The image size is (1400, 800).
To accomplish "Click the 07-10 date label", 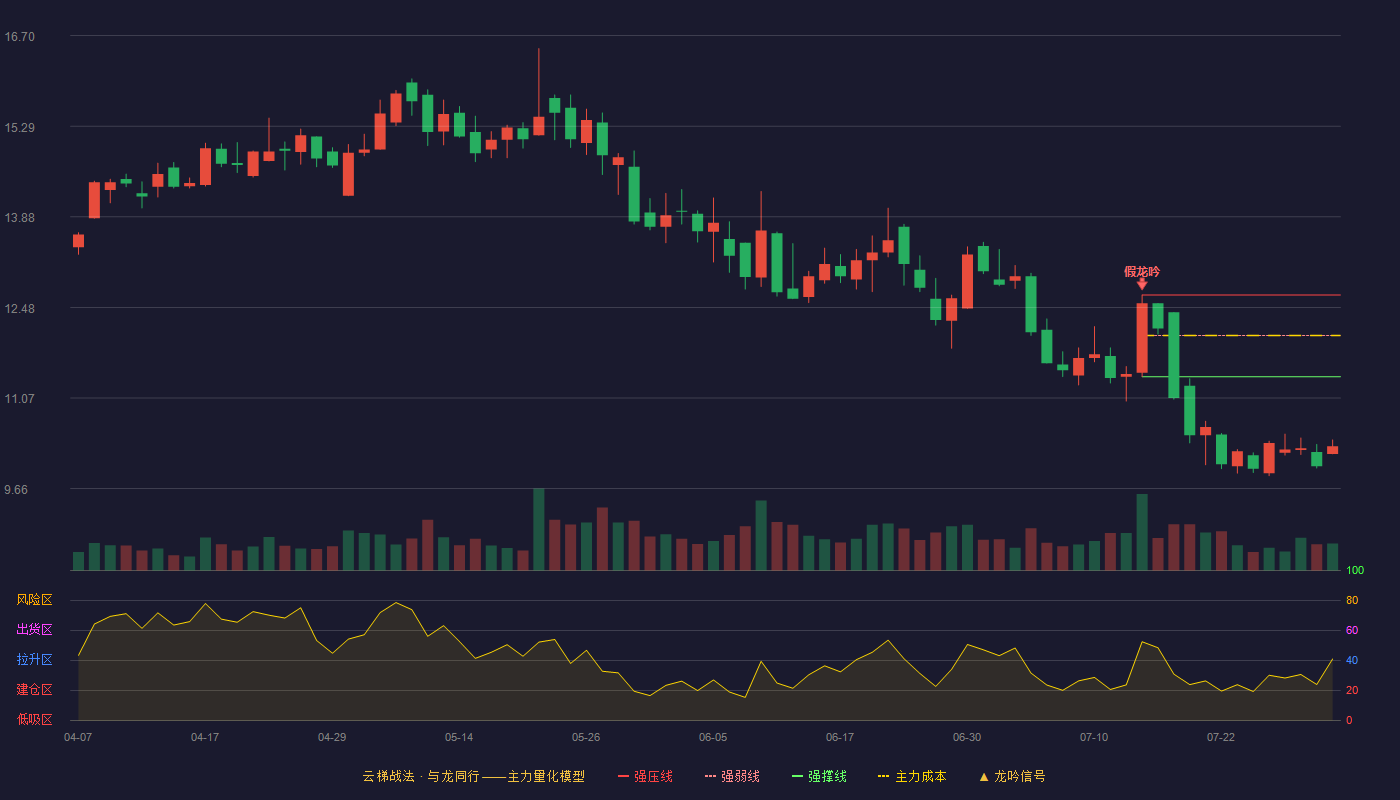I will (x=1094, y=737).
